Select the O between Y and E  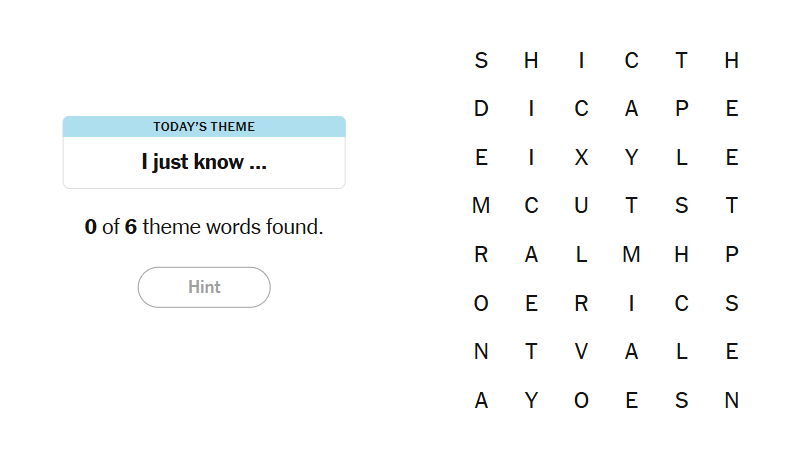pyautogui.click(x=581, y=401)
